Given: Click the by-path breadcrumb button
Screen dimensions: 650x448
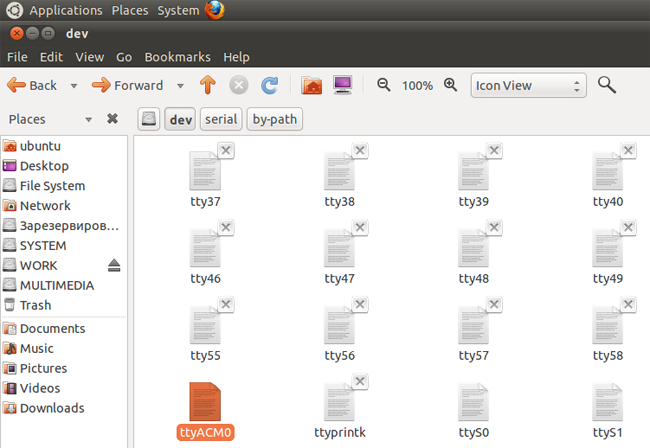Looking at the screenshot, I should [x=274, y=119].
